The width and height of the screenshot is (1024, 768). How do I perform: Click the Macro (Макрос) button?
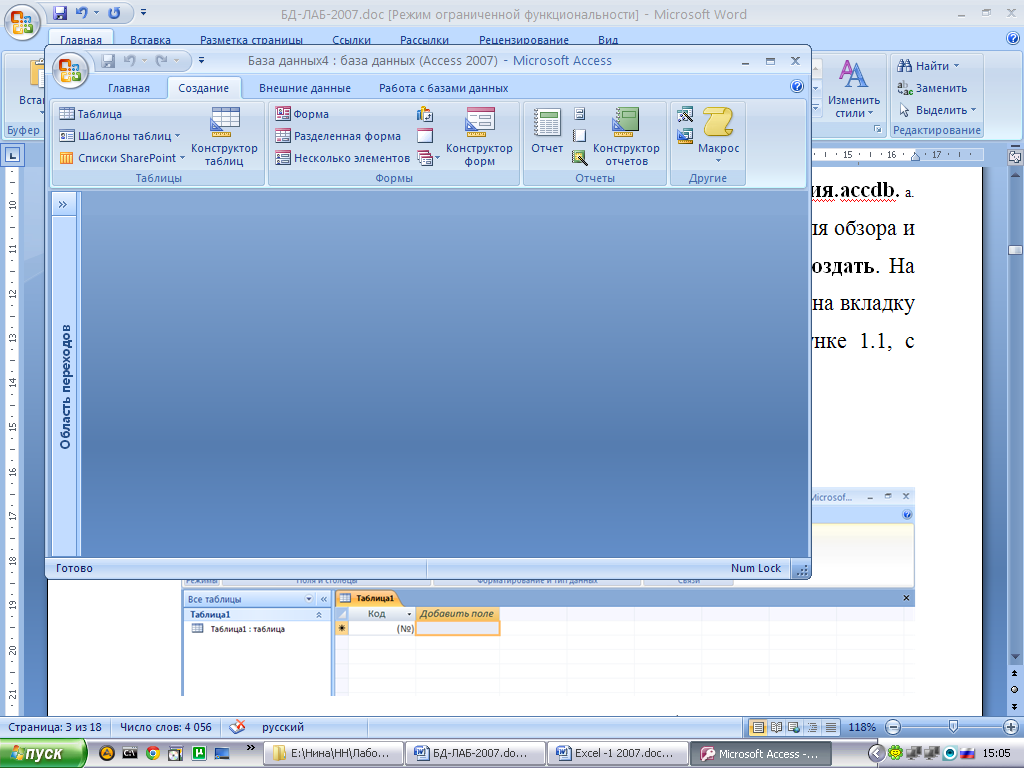[718, 135]
